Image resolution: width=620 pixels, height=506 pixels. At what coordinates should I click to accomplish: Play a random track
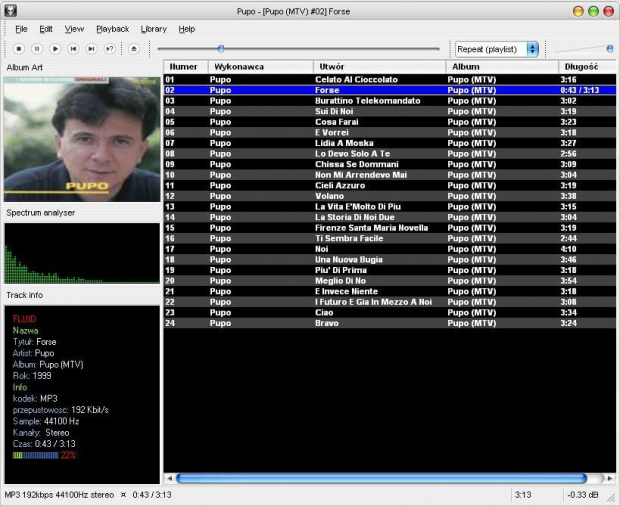coord(109,48)
